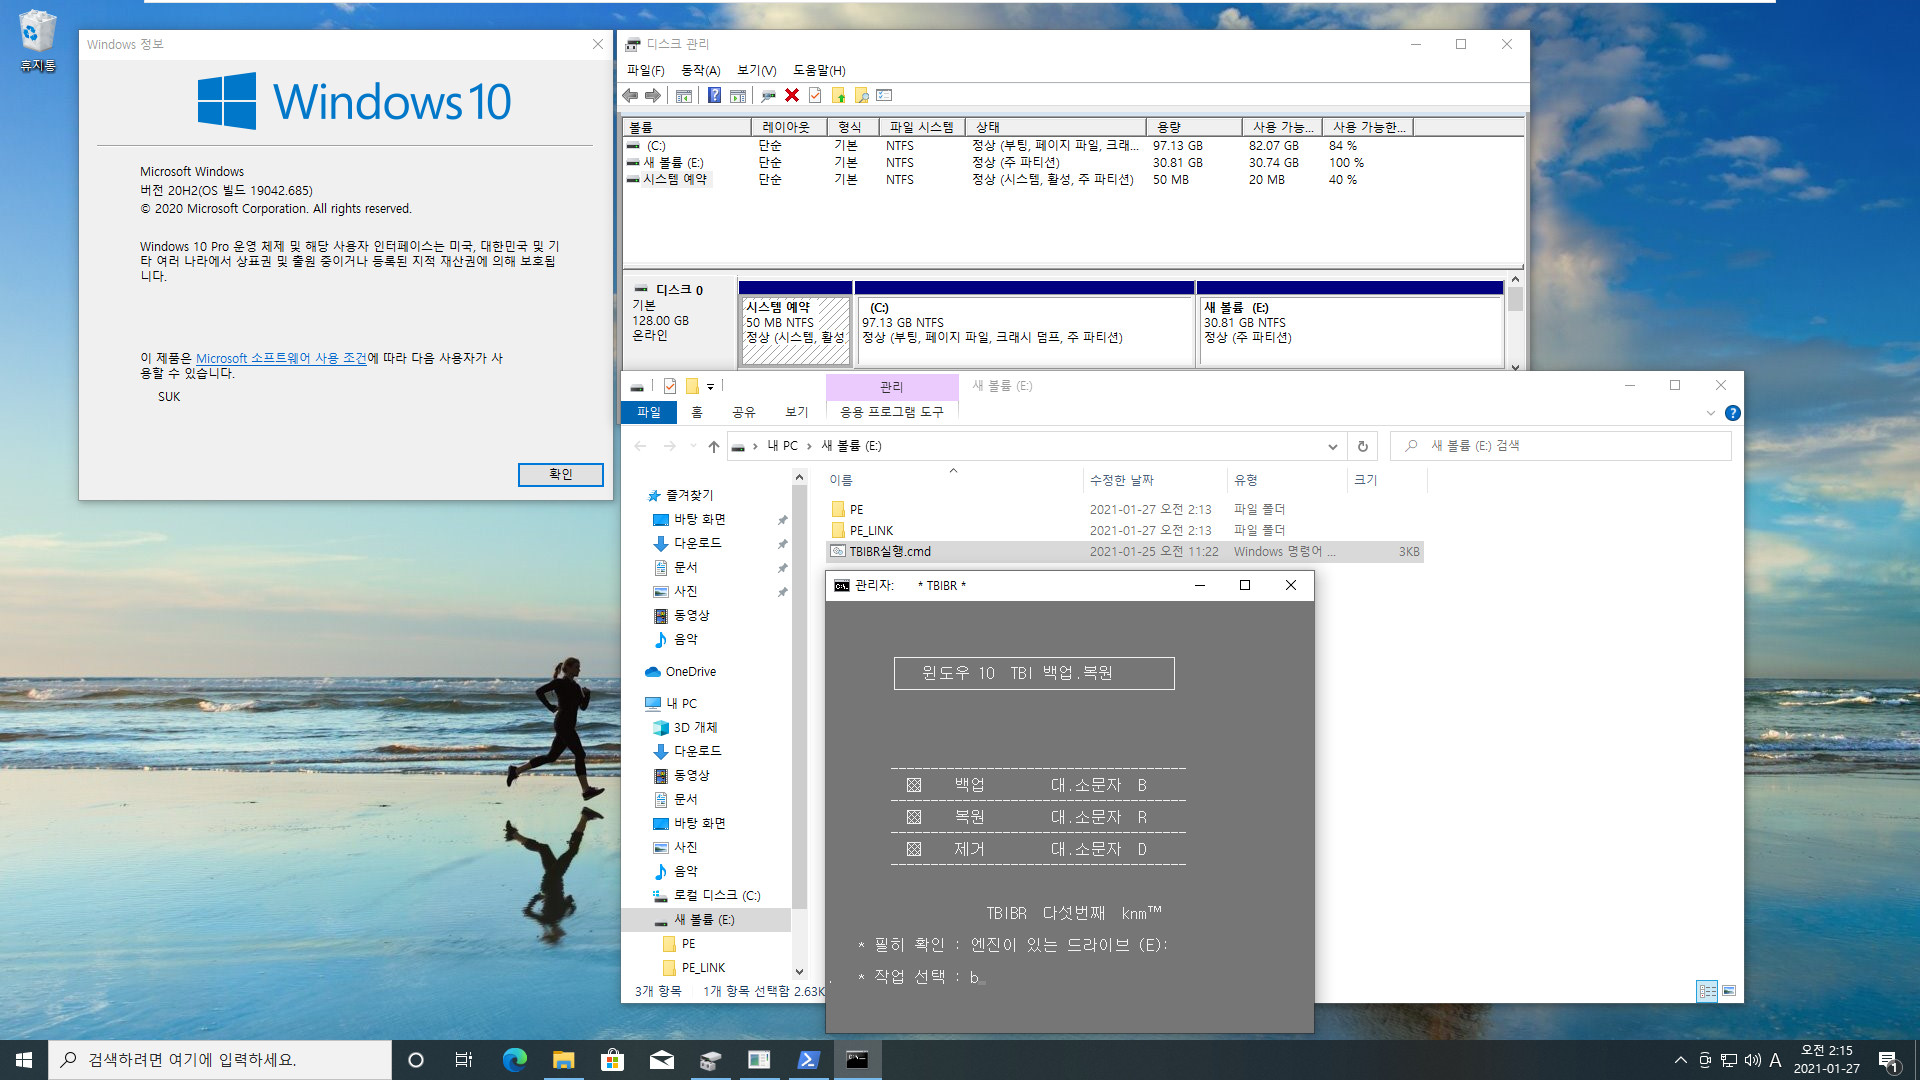Viewport: 1920px width, 1080px height.
Task: Open Microsoft Edge from the taskbar
Action: (x=514, y=1060)
